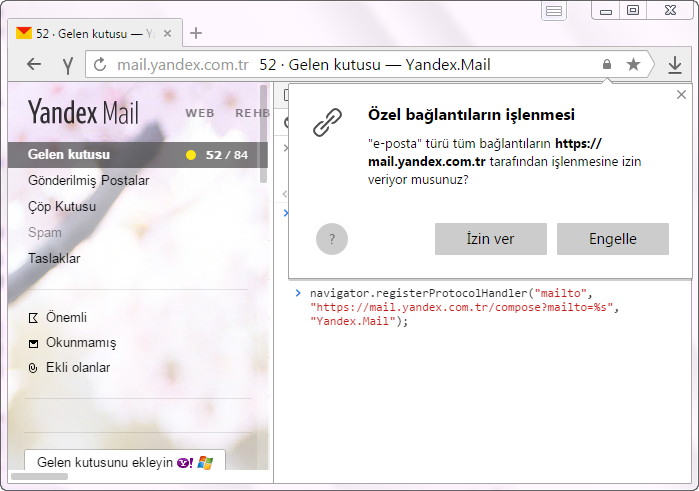Open the Taslaklar folder
The width and height of the screenshot is (699, 491).
point(54,258)
